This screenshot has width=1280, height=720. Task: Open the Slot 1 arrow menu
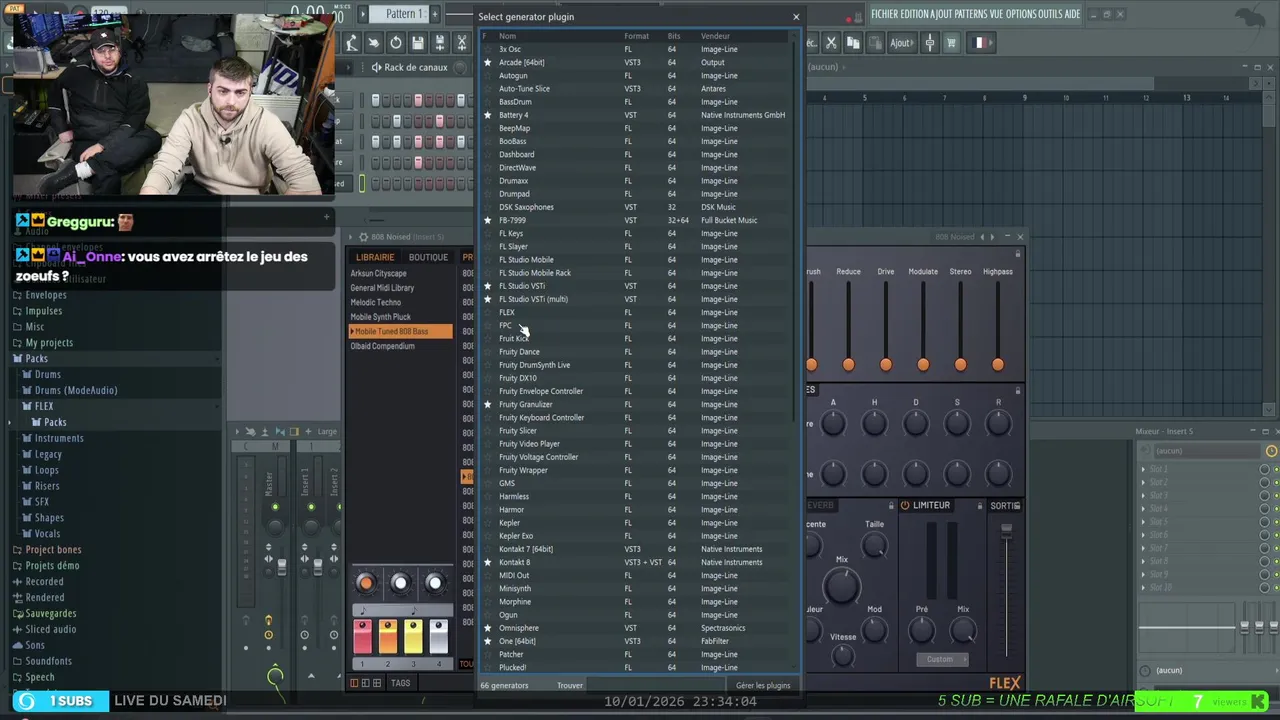coord(1144,469)
